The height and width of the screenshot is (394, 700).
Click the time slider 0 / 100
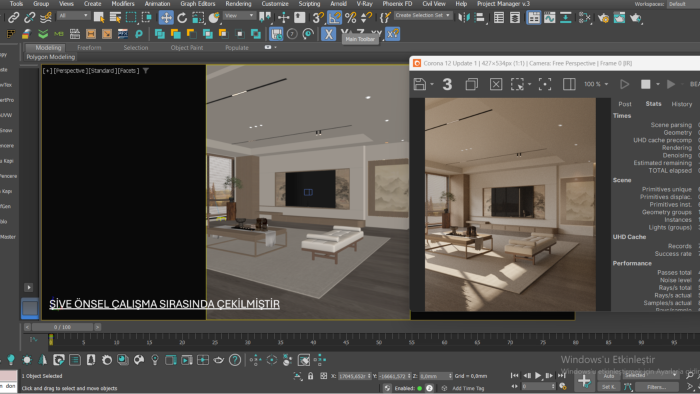pyautogui.click(x=62, y=327)
